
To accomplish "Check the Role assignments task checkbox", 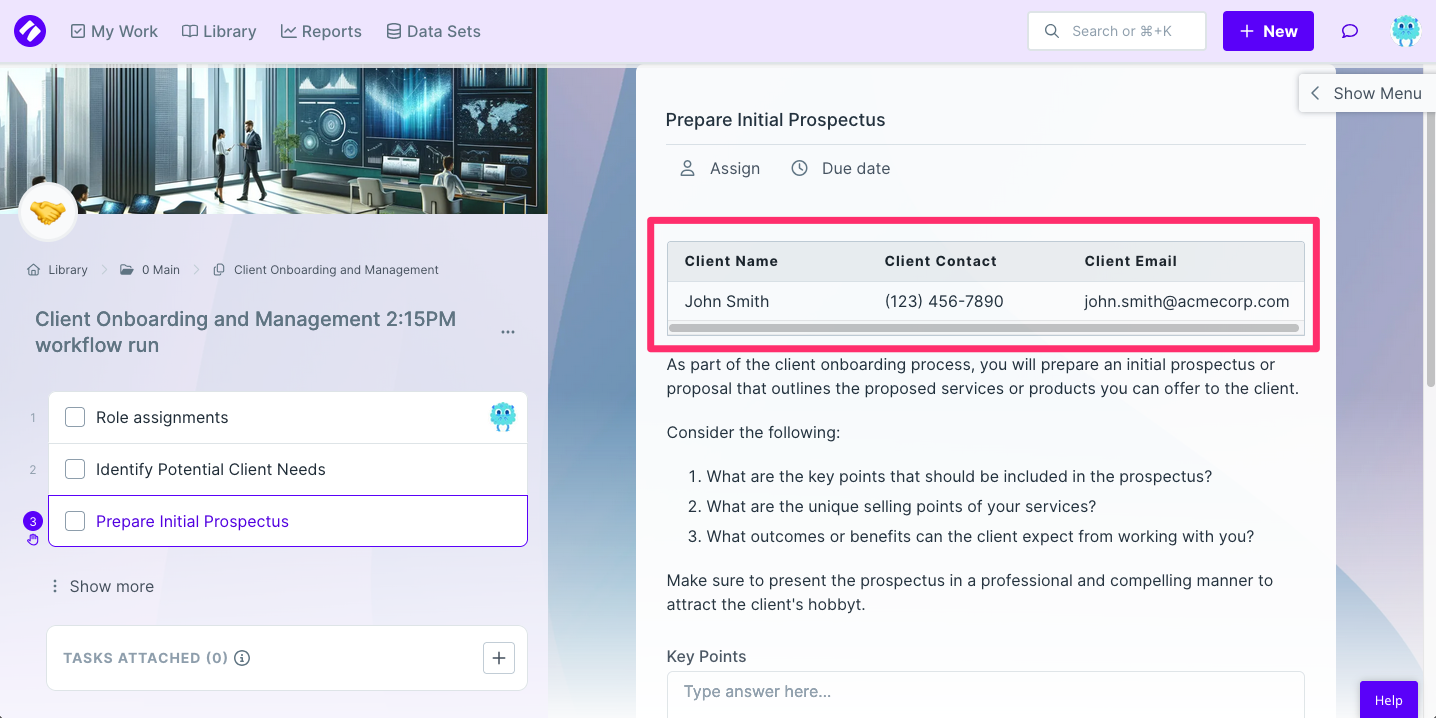I will coord(75,417).
